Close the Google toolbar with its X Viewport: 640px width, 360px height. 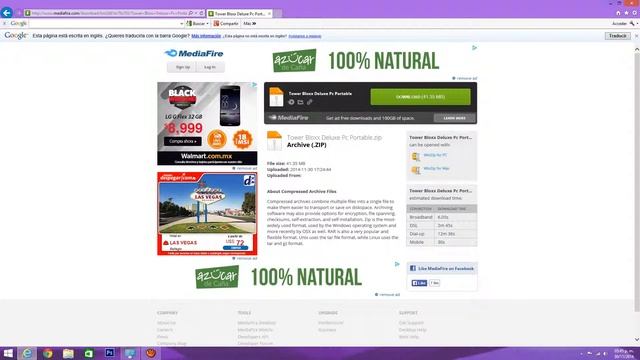point(4,24)
